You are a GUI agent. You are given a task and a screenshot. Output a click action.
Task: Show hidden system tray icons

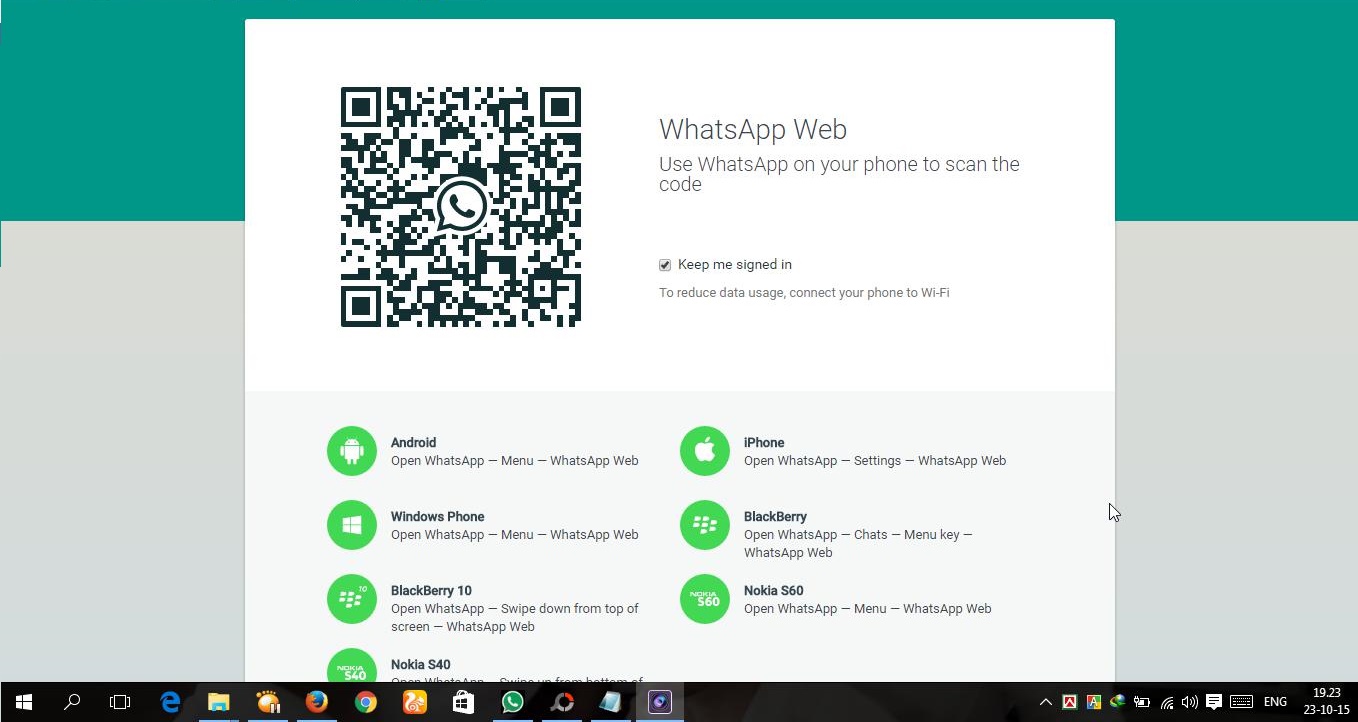click(x=1046, y=702)
